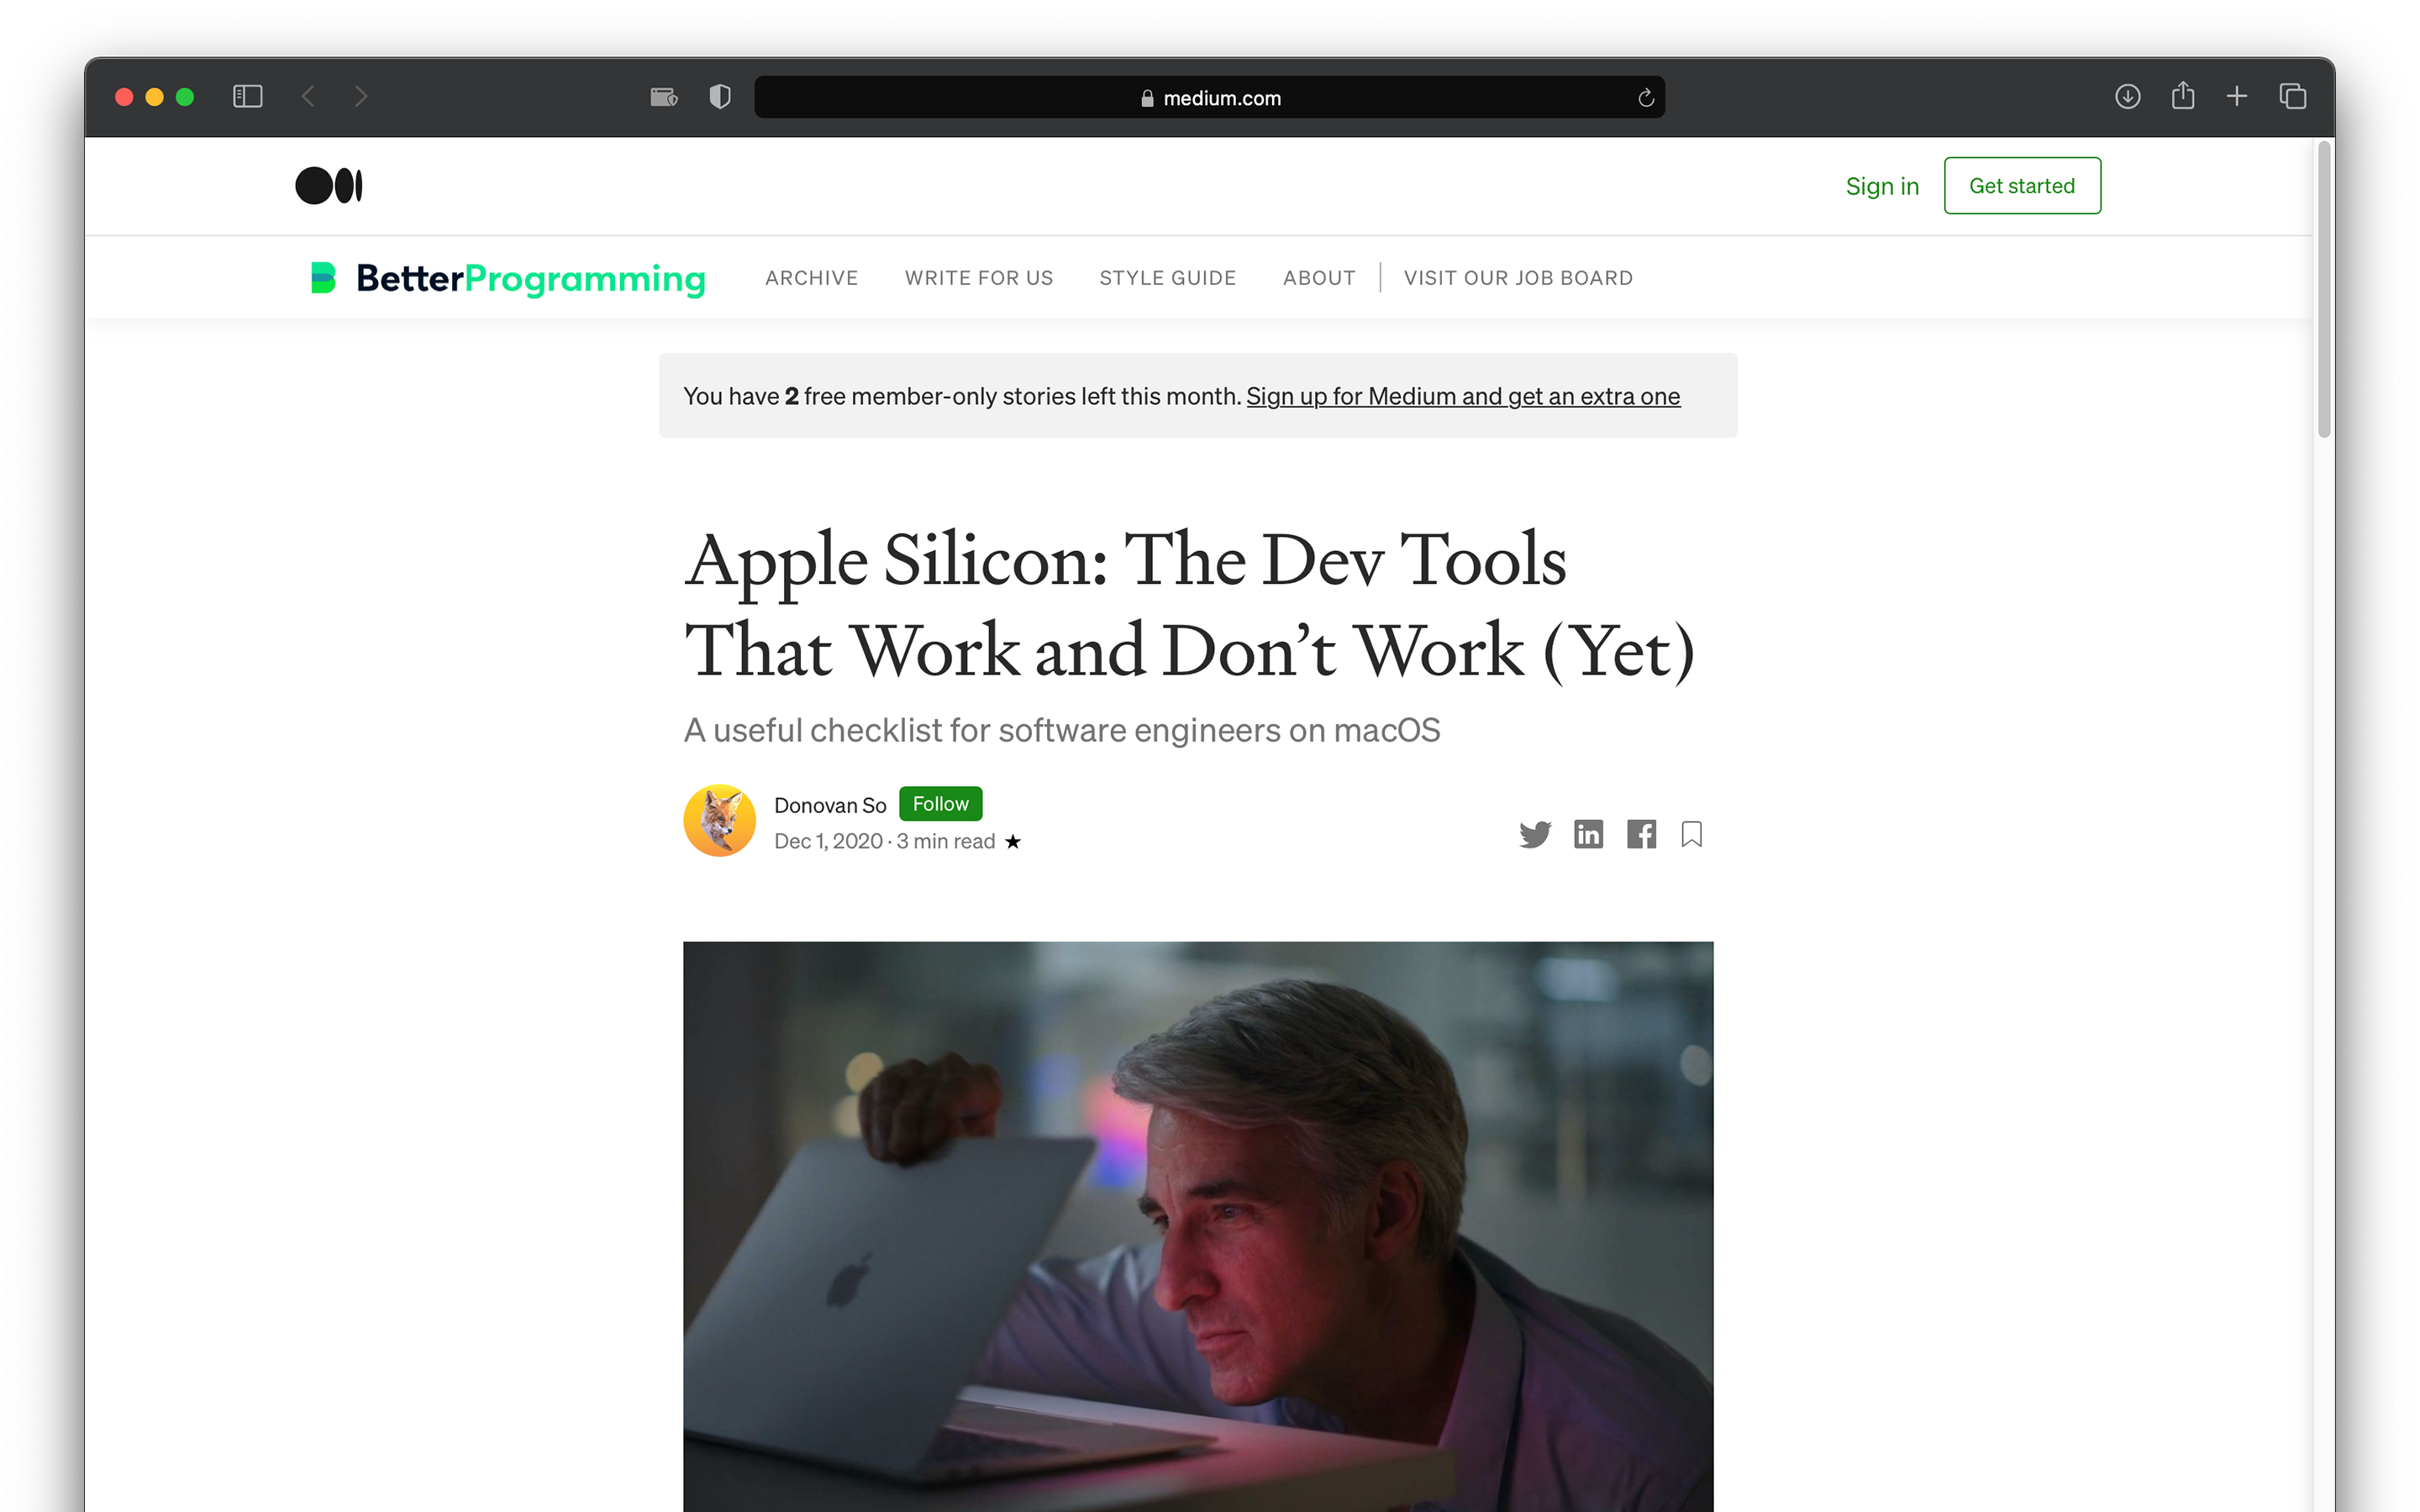The image size is (2420, 1512).
Task: Click the Sign in link
Action: [1882, 186]
